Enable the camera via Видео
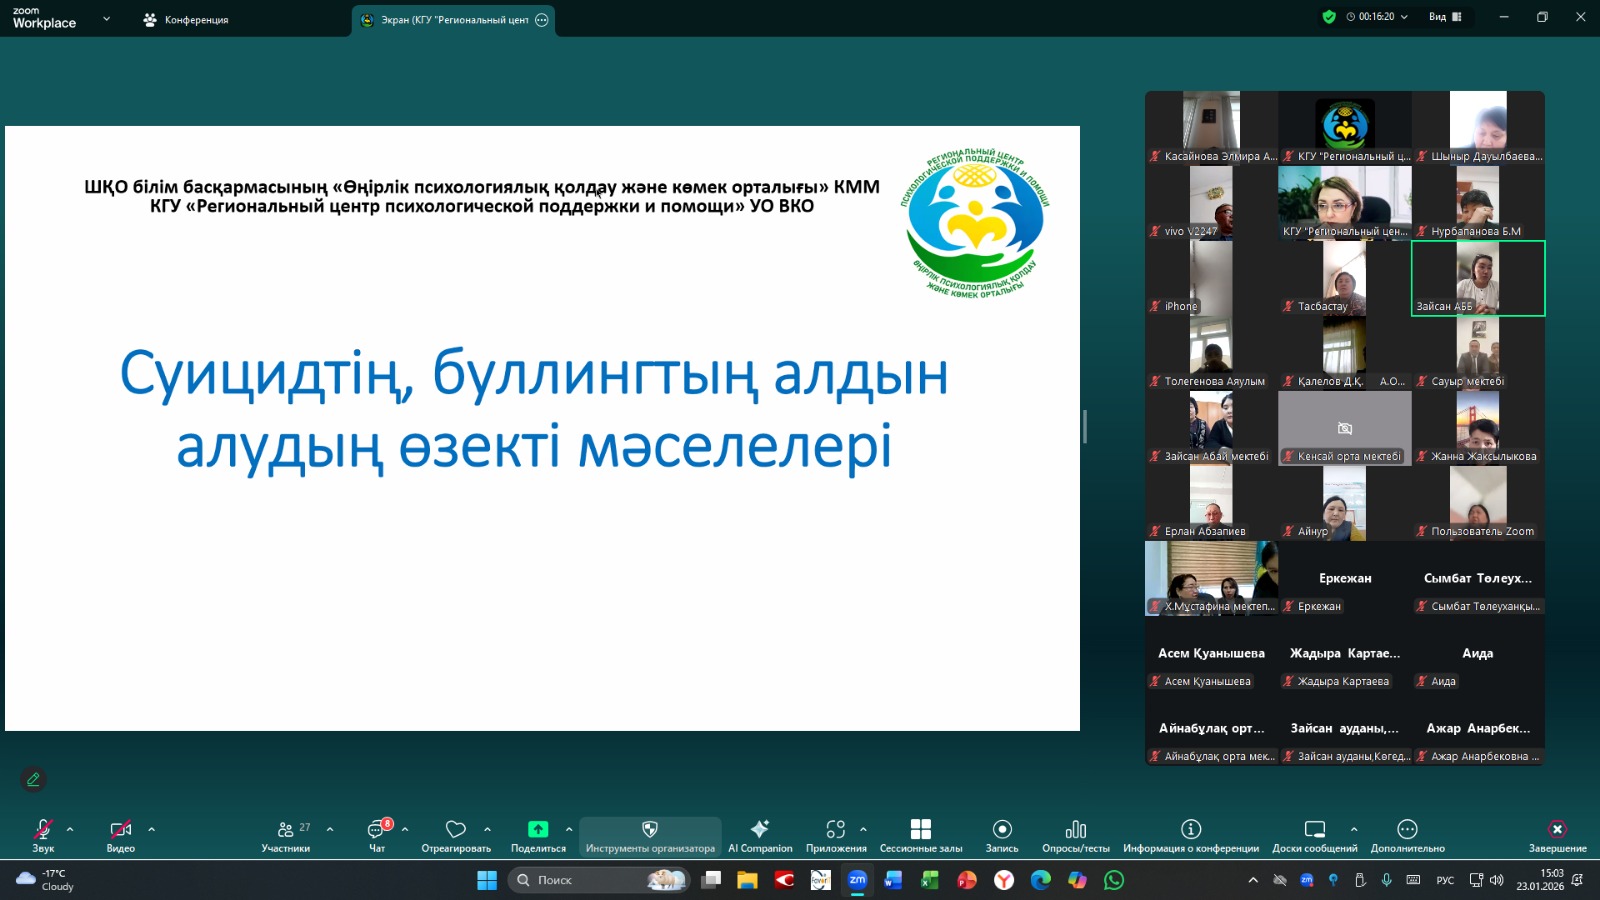This screenshot has height=900, width=1600. click(x=120, y=830)
